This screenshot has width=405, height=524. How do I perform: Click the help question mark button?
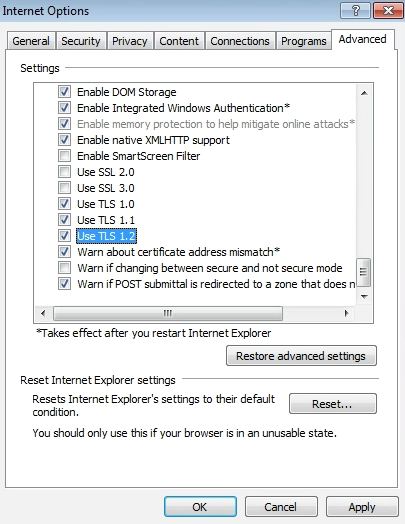[355, 11]
